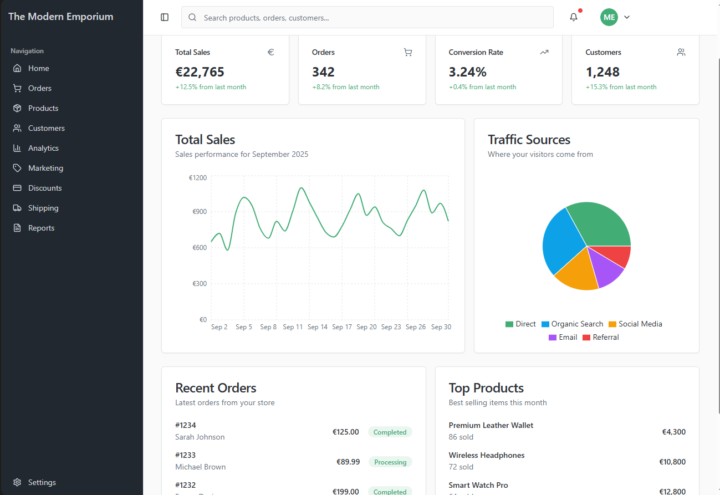
Task: Click the Orders cart icon in sidebar
Action: tap(17, 88)
